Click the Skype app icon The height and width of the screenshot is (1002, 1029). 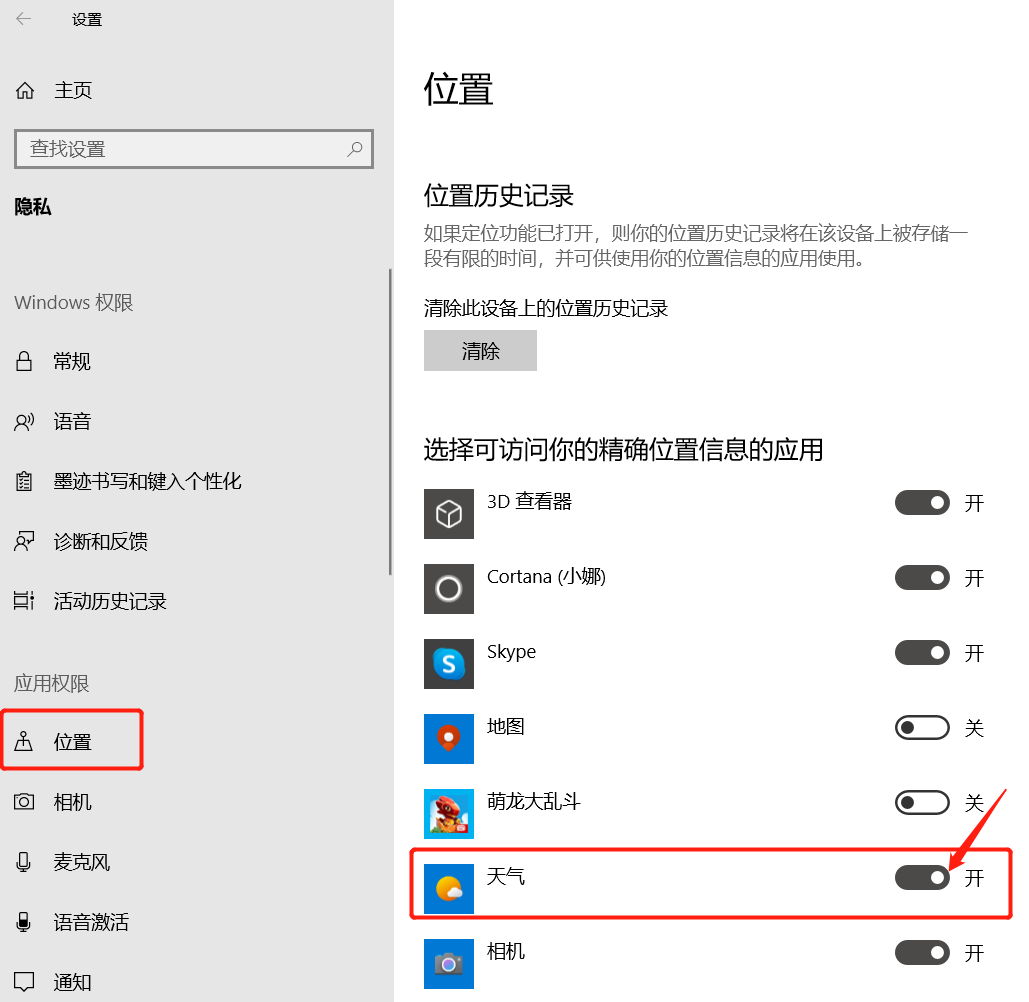pyautogui.click(x=448, y=664)
